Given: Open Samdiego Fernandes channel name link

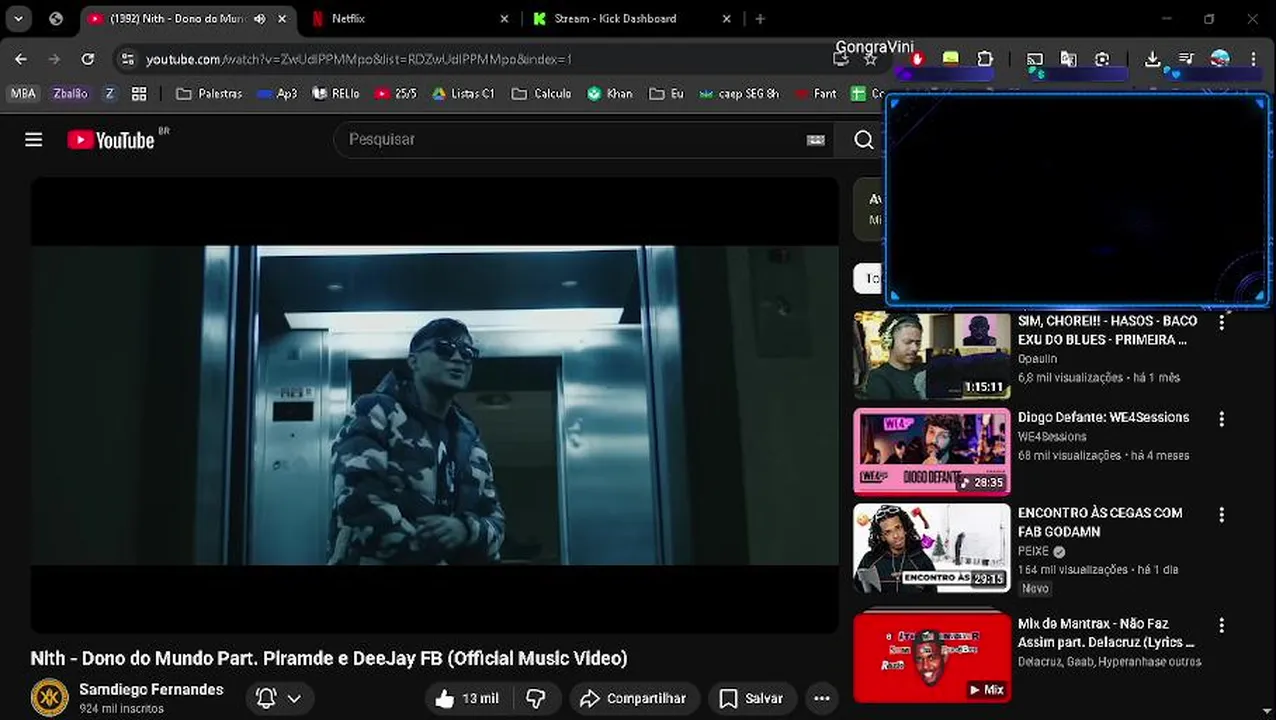Looking at the screenshot, I should tap(151, 689).
